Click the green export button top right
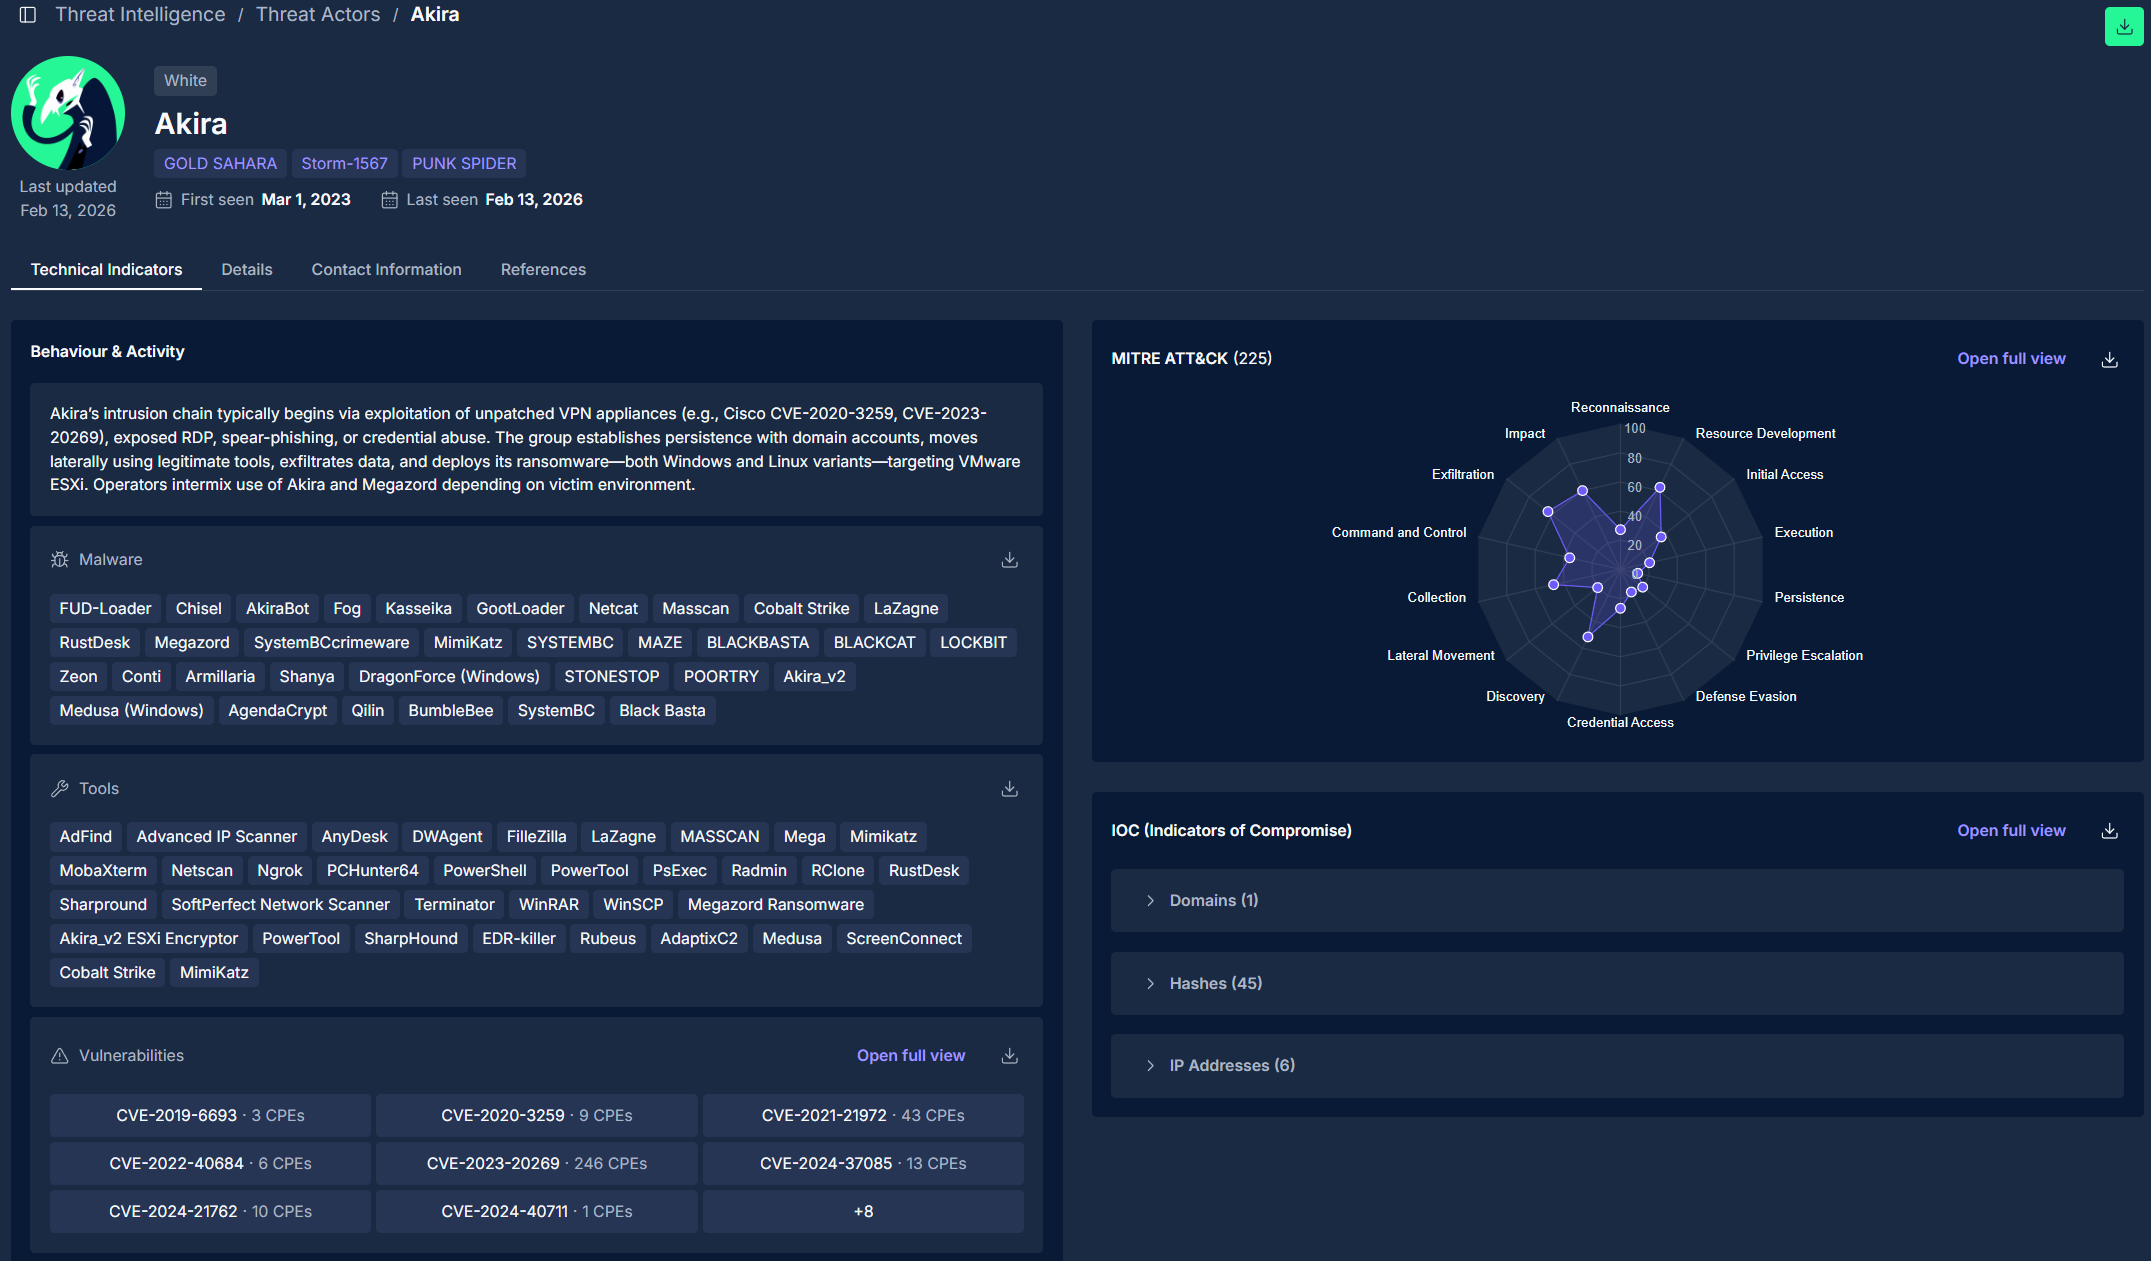Viewport: 2151px width, 1261px height. click(x=2123, y=26)
